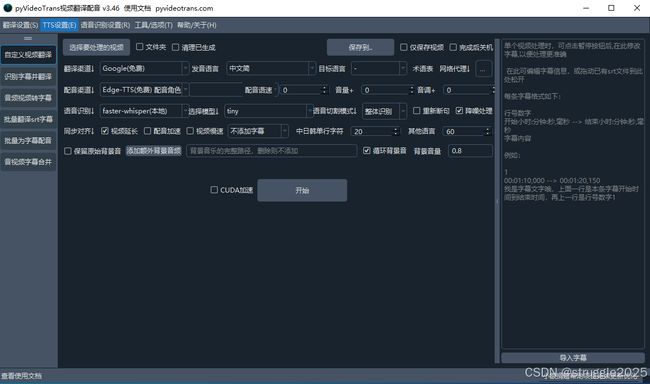Open the 帮助/关于(H) menu
This screenshot has height=384, width=650.
196,25
